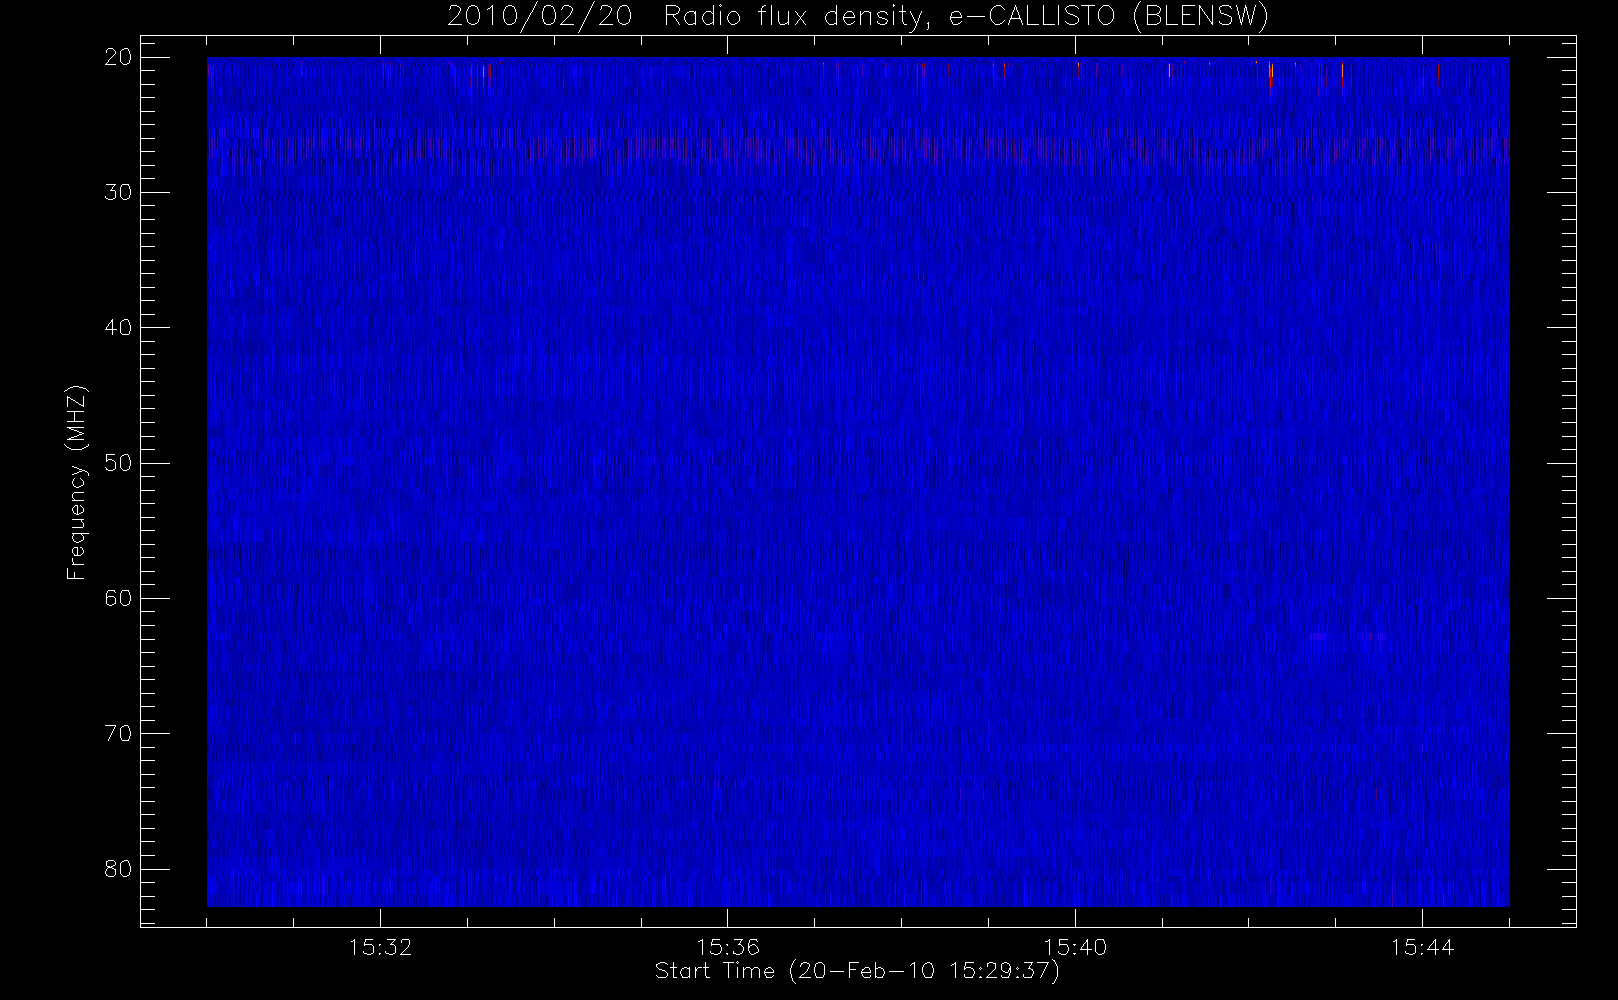Click the 50 frequency tick label
The height and width of the screenshot is (1000, 1618).
click(x=118, y=463)
